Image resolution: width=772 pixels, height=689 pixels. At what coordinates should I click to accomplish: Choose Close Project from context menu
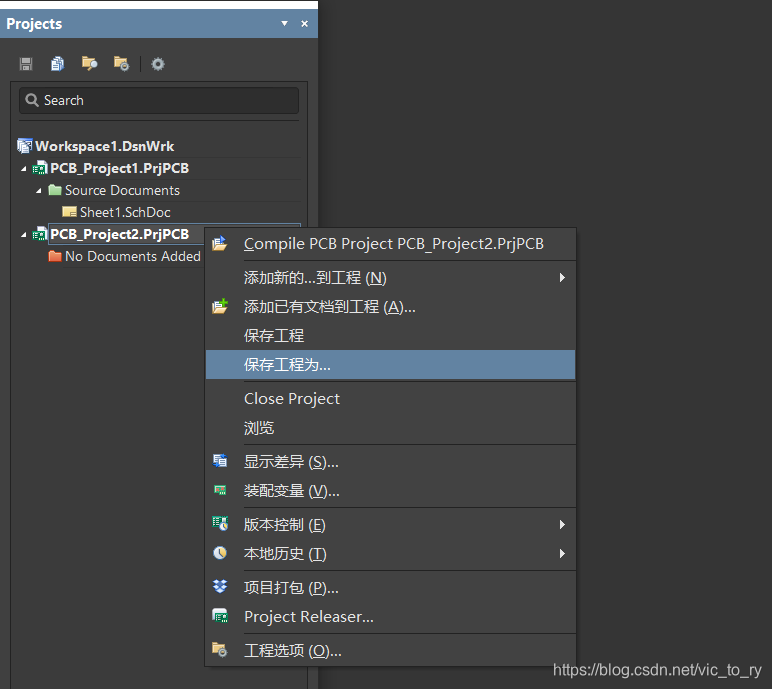click(390, 398)
